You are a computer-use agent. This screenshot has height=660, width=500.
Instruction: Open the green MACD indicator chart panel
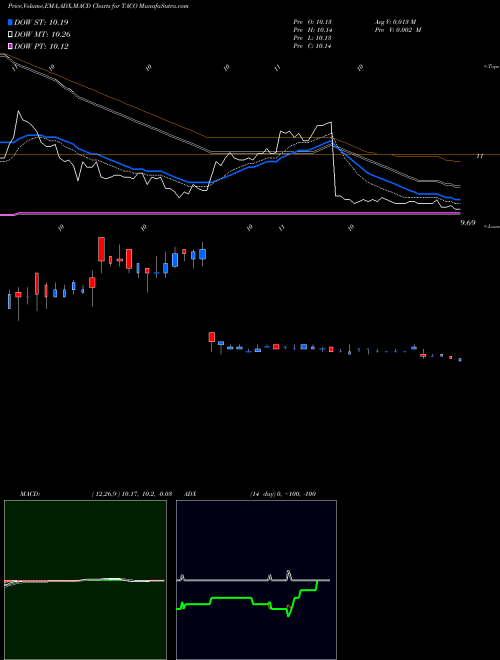85,580
